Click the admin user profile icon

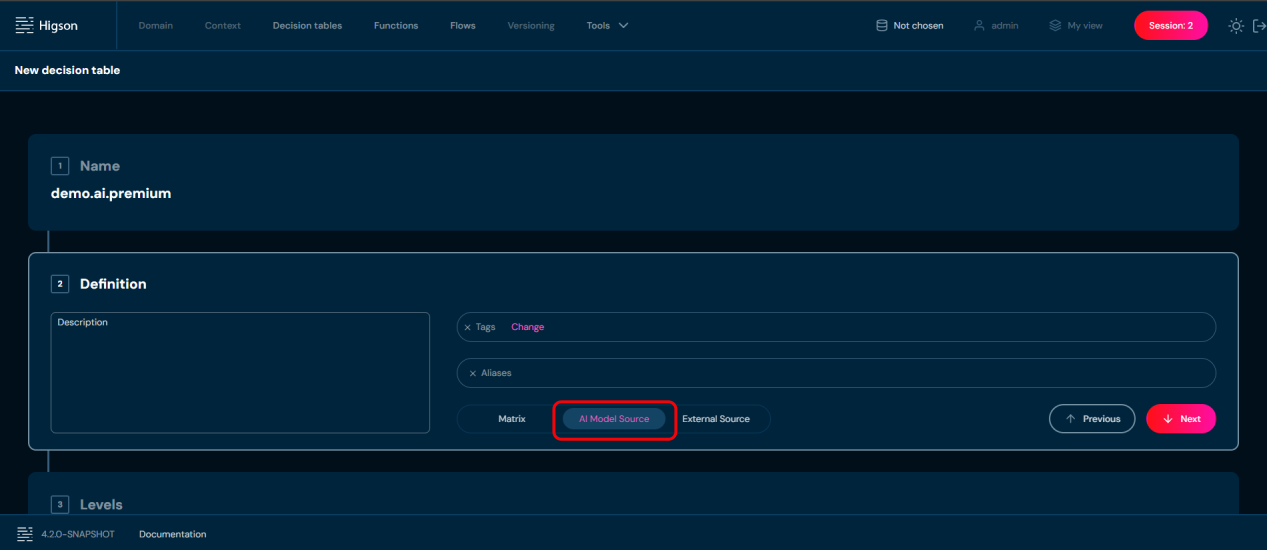[x=979, y=26]
